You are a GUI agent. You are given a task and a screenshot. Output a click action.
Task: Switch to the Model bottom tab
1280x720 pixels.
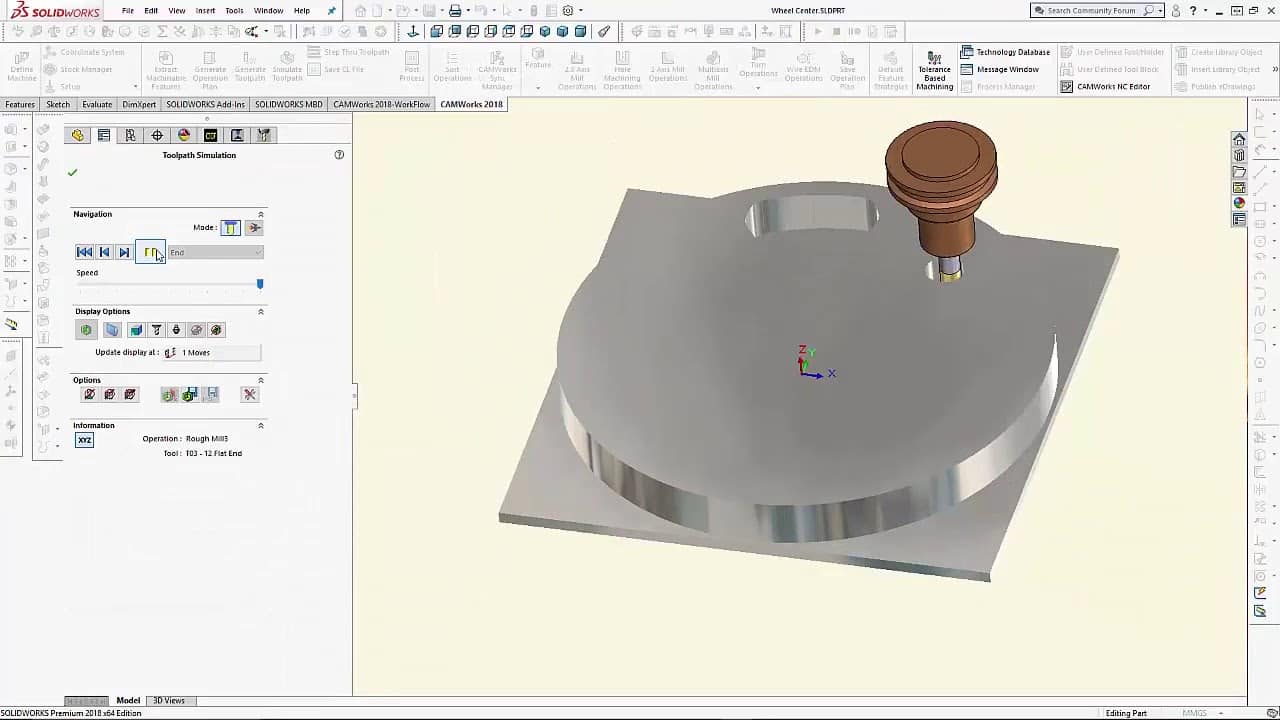[x=128, y=700]
